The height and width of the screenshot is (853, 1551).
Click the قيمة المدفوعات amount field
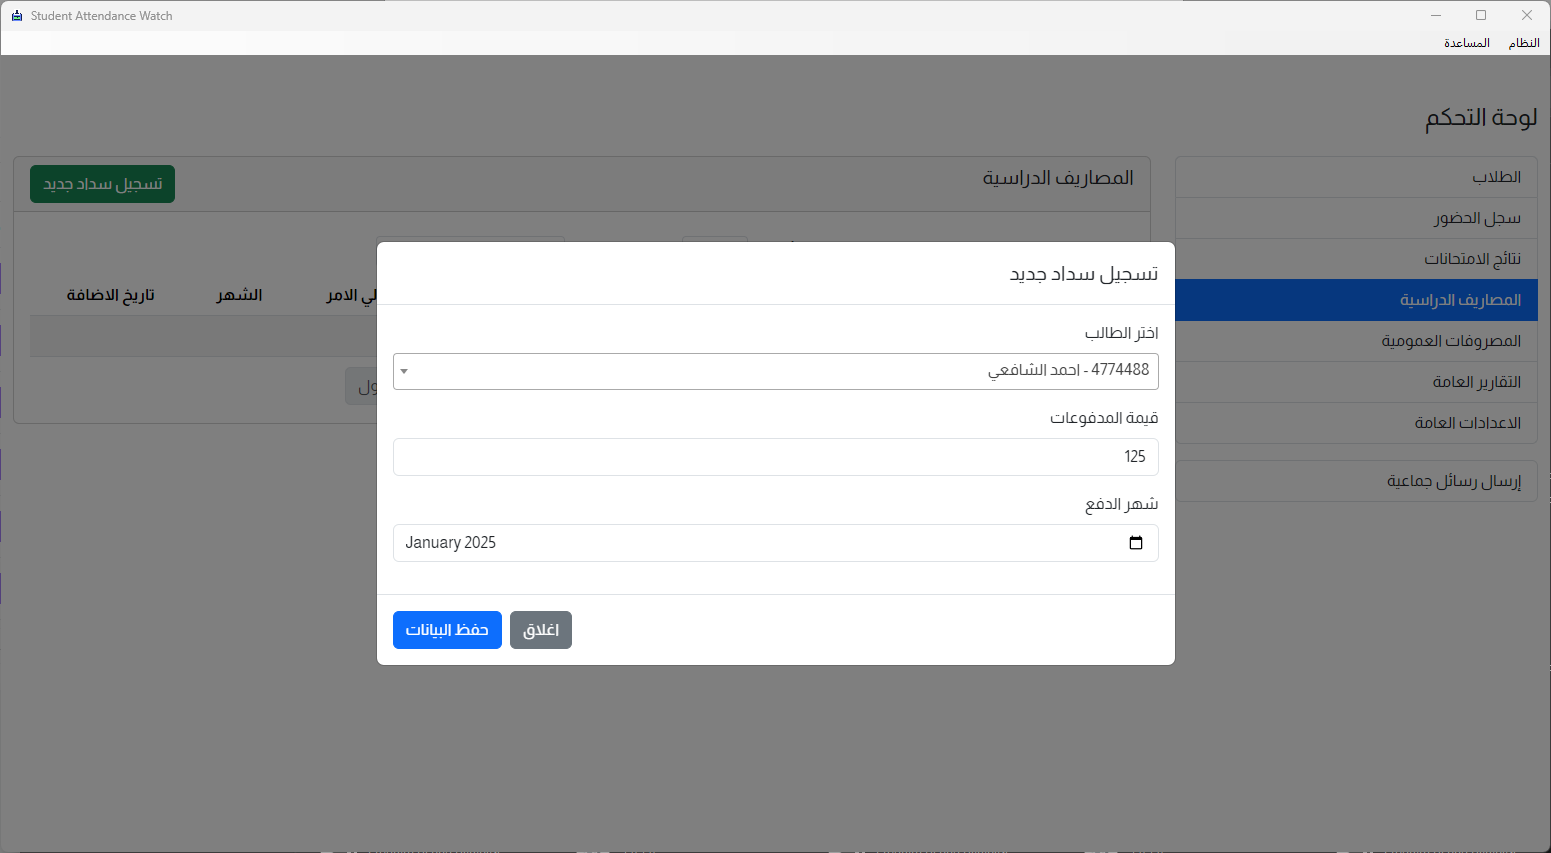(775, 457)
